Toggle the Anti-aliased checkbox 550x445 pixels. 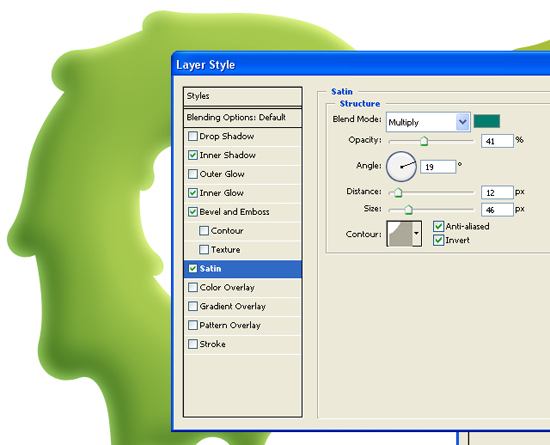pos(438,226)
